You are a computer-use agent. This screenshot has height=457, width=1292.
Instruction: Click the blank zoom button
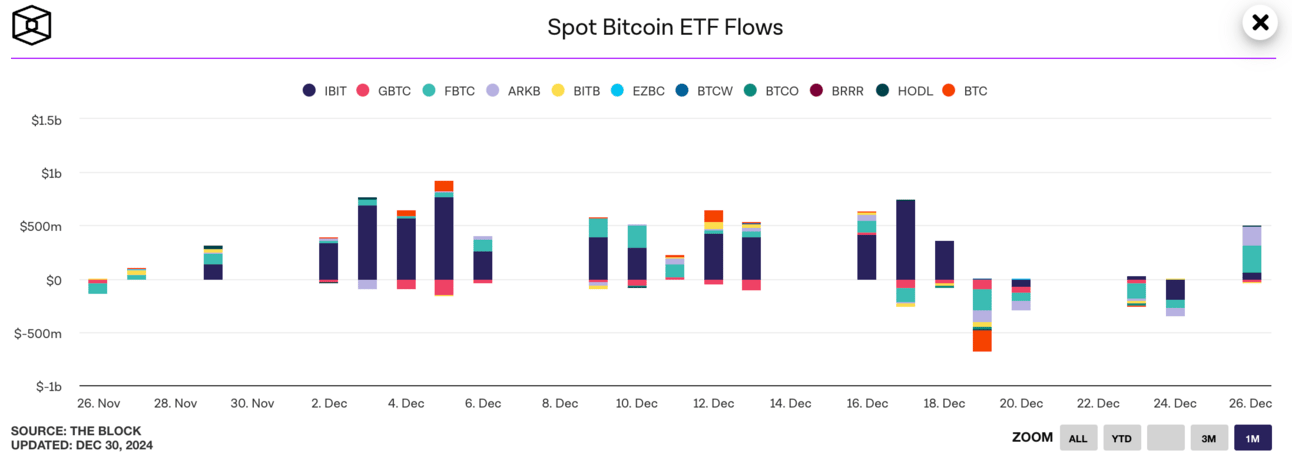[1166, 438]
